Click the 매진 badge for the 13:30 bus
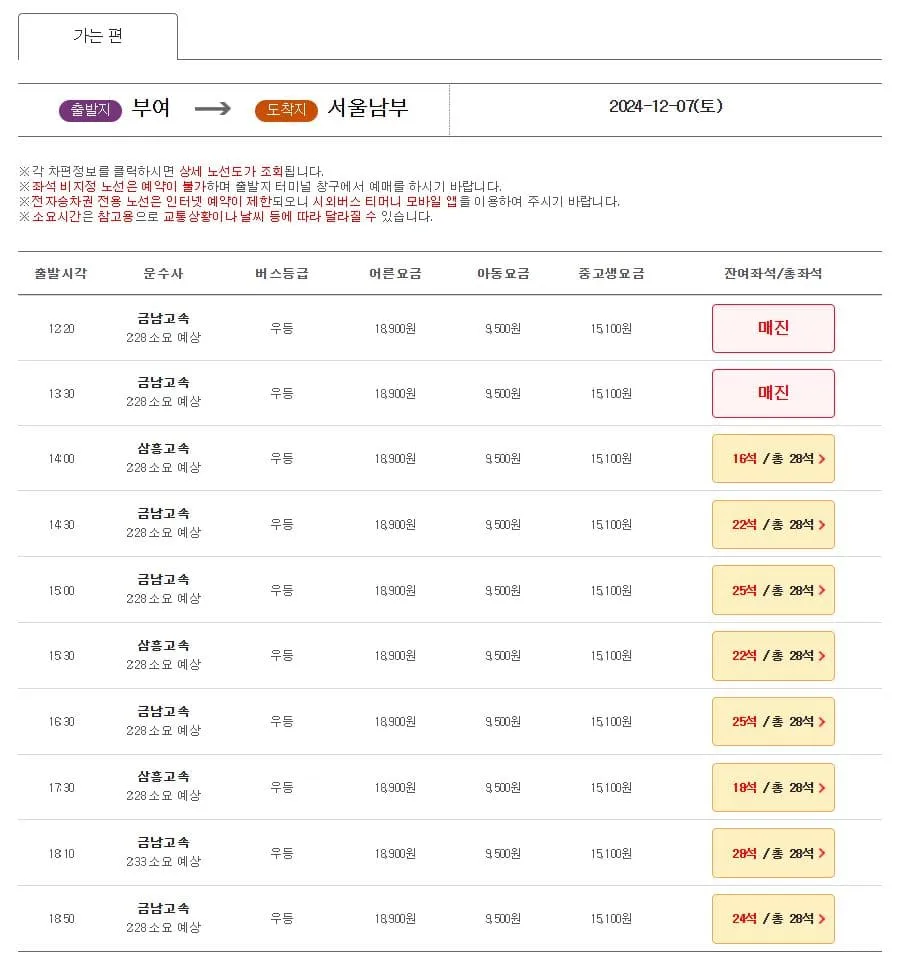Screen dimensions: 903x970 coord(772,393)
